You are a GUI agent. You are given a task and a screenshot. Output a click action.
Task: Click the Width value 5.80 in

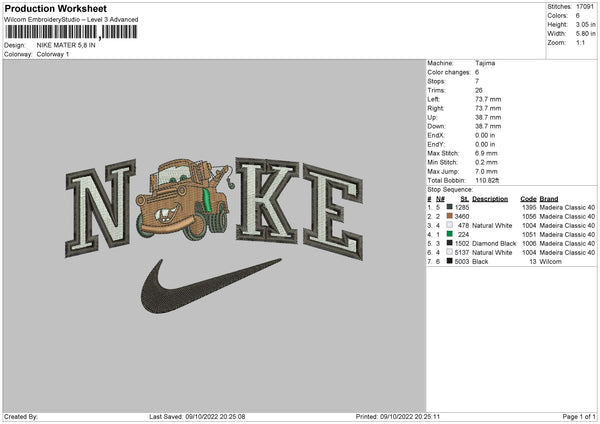pos(585,34)
